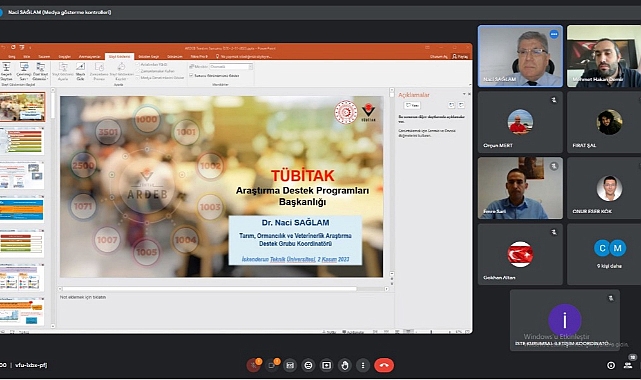The height and width of the screenshot is (380, 641).
Task: Close the Açıklamalar pane
Action: point(469,94)
